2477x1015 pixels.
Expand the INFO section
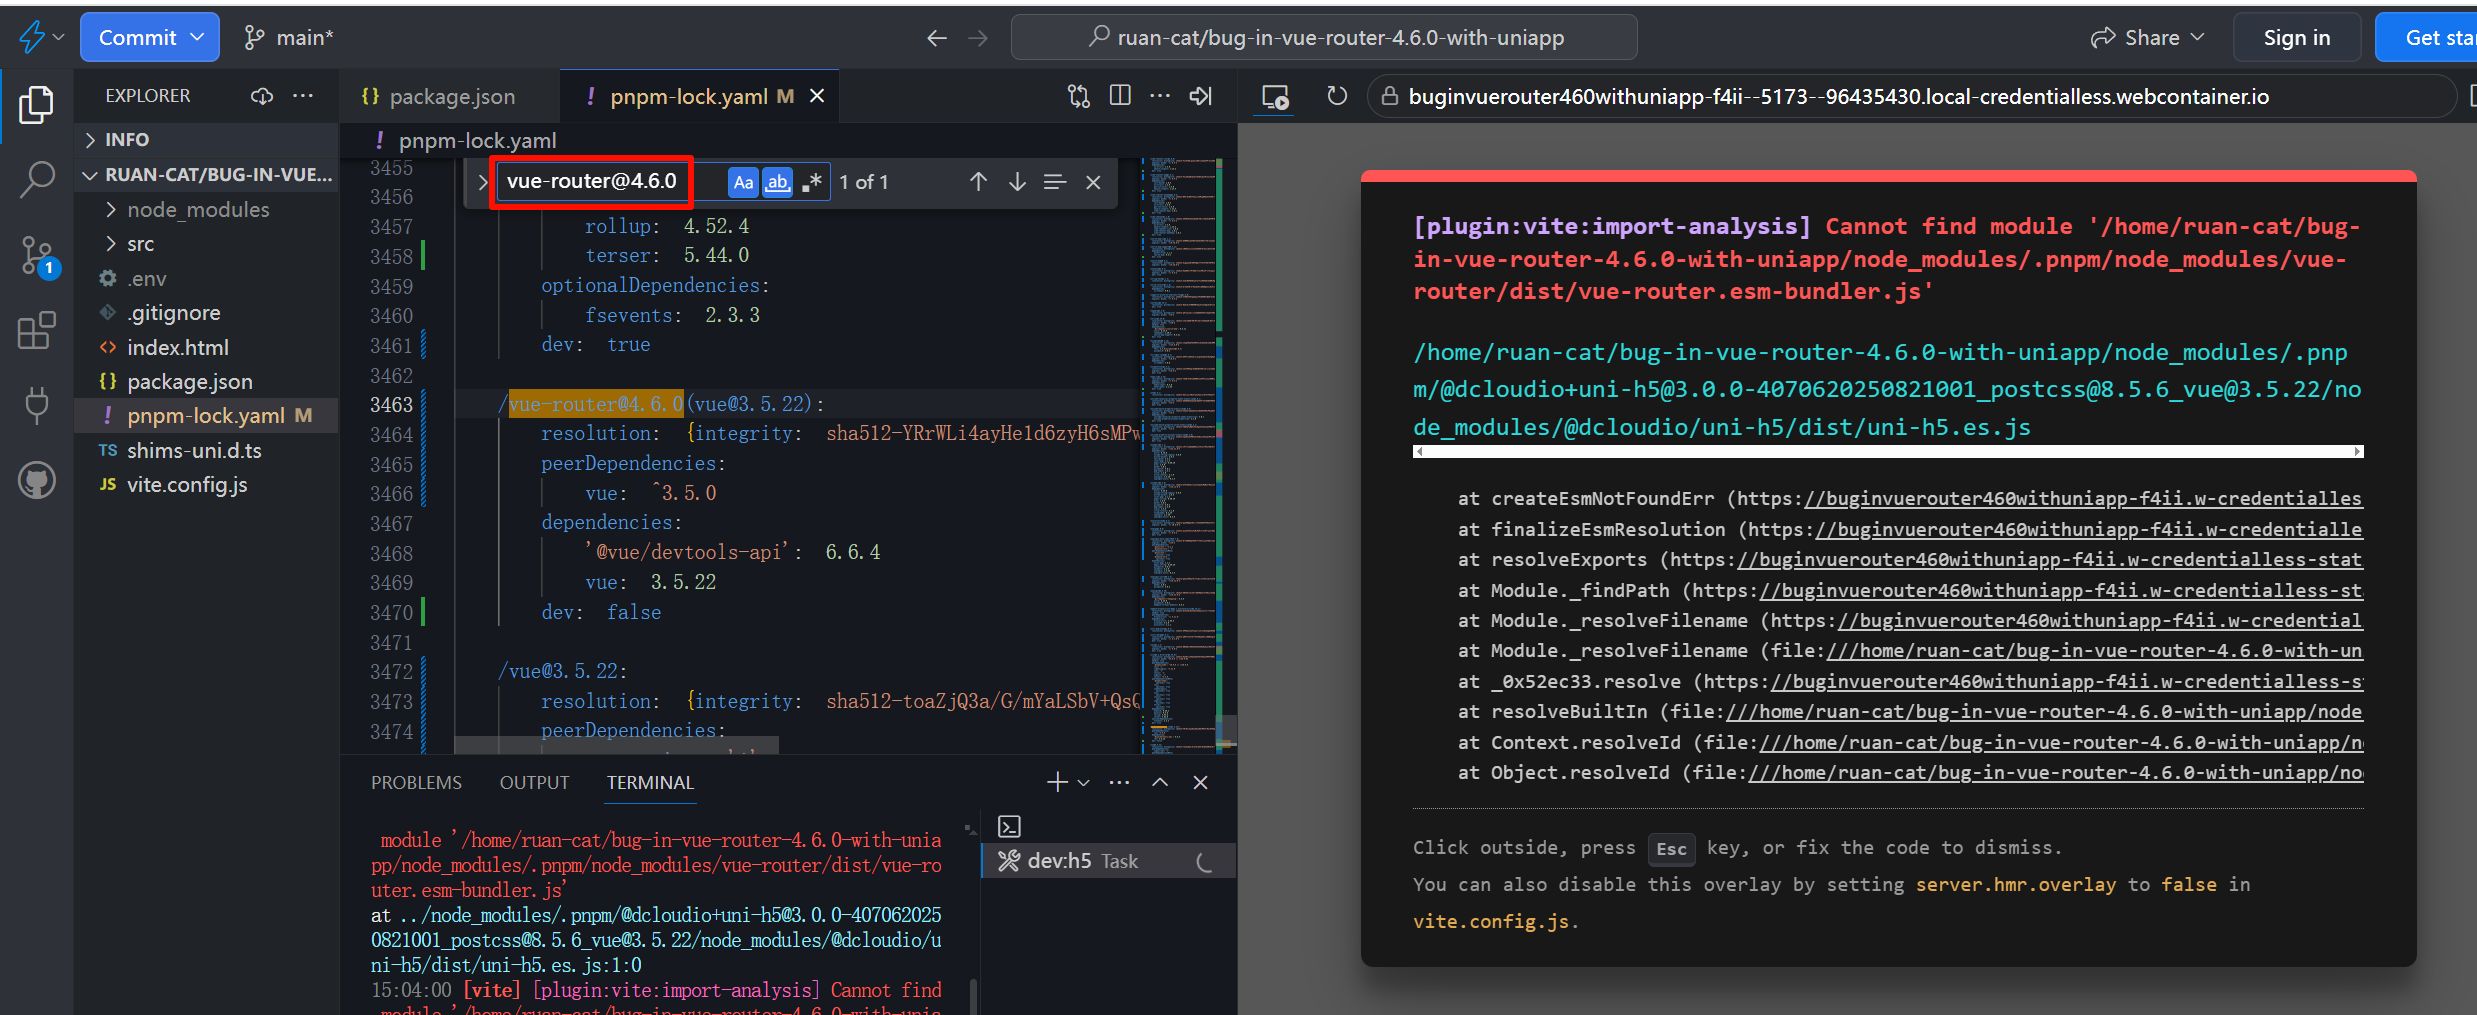127,140
